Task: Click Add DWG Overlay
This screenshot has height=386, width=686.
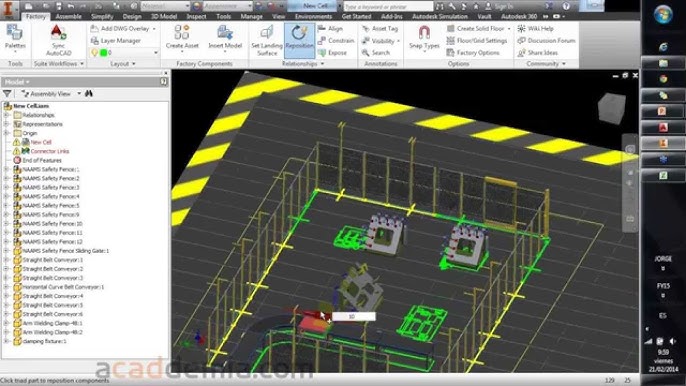Action: (x=124, y=28)
